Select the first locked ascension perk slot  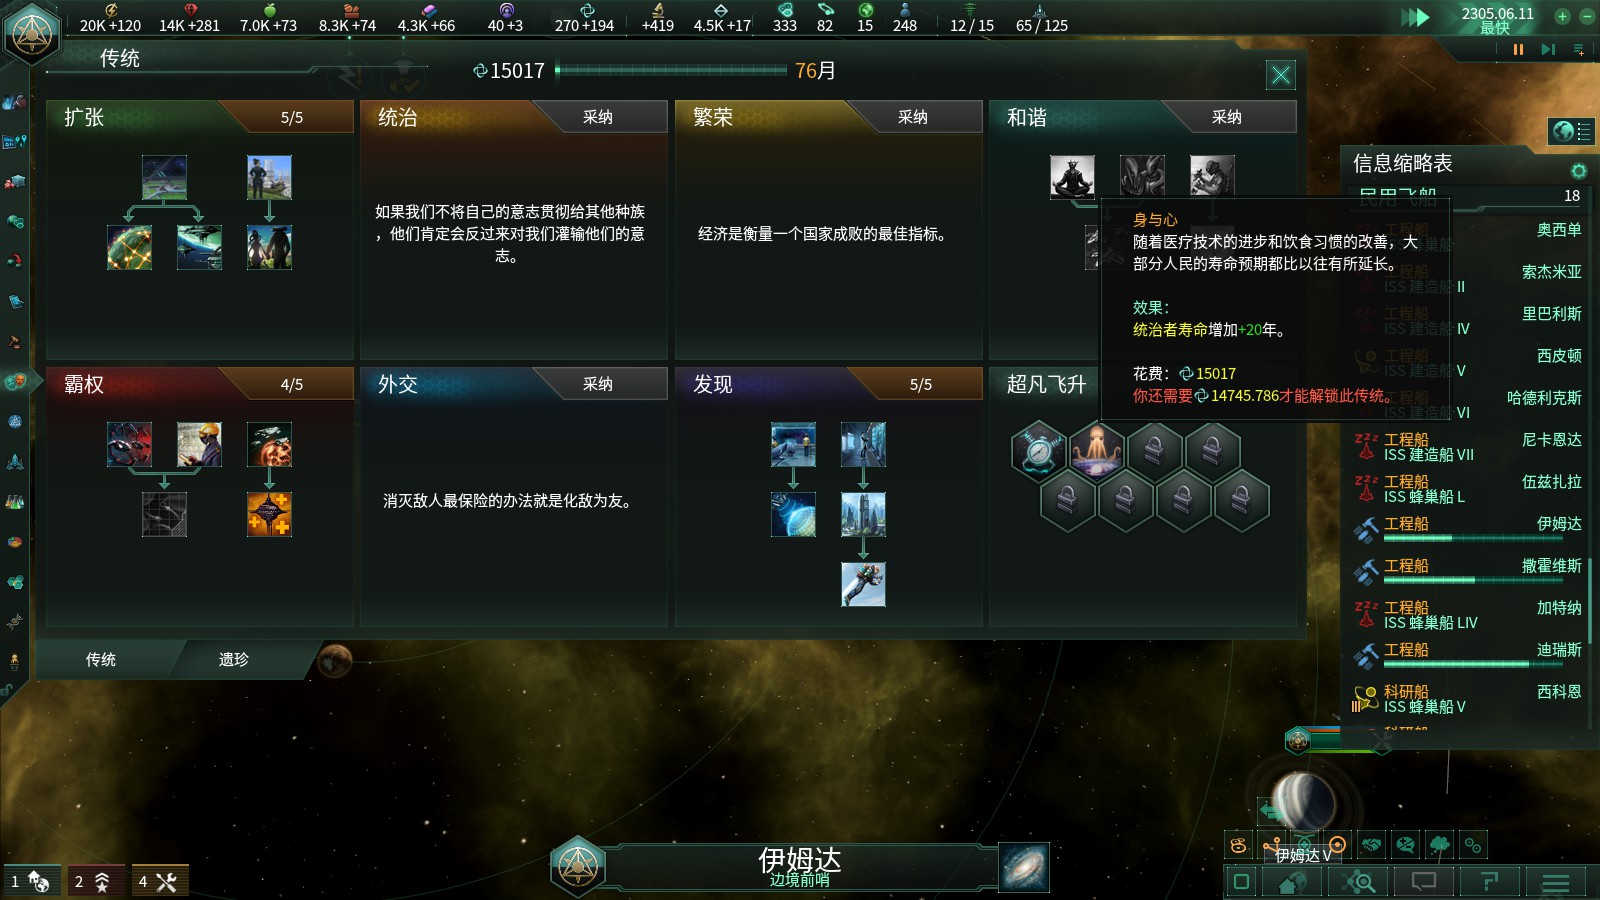click(1154, 450)
